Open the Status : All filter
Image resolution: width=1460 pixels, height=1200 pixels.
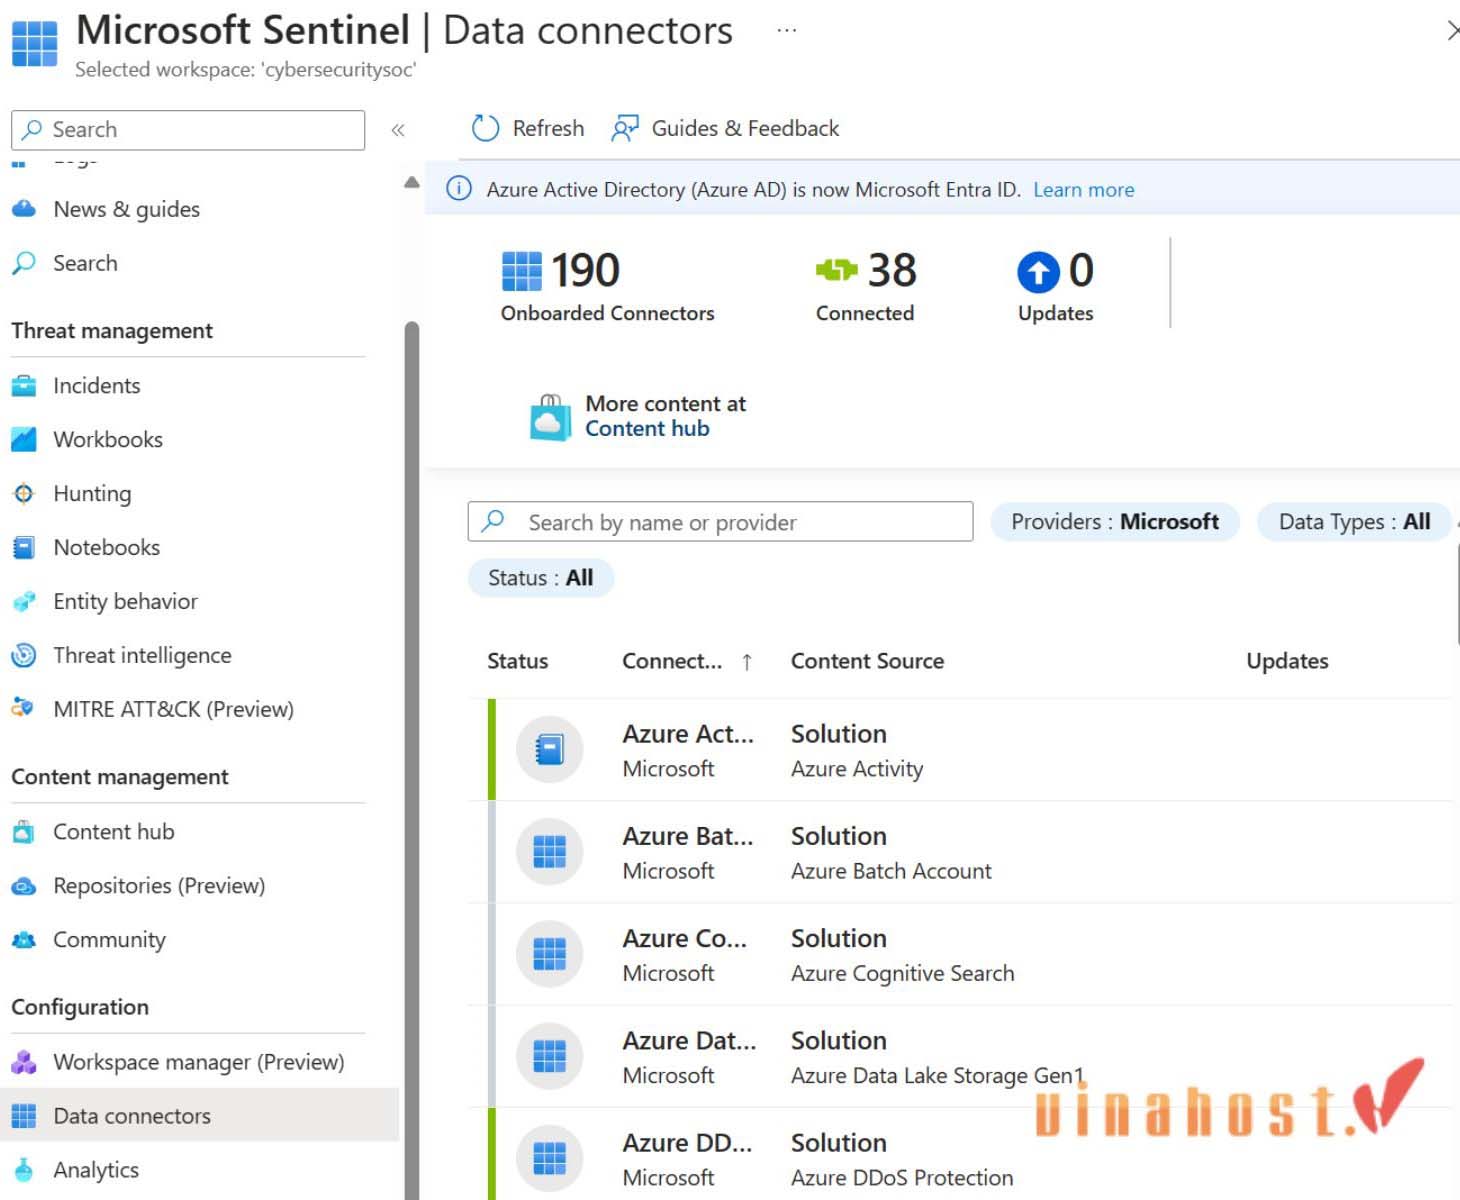tap(540, 578)
